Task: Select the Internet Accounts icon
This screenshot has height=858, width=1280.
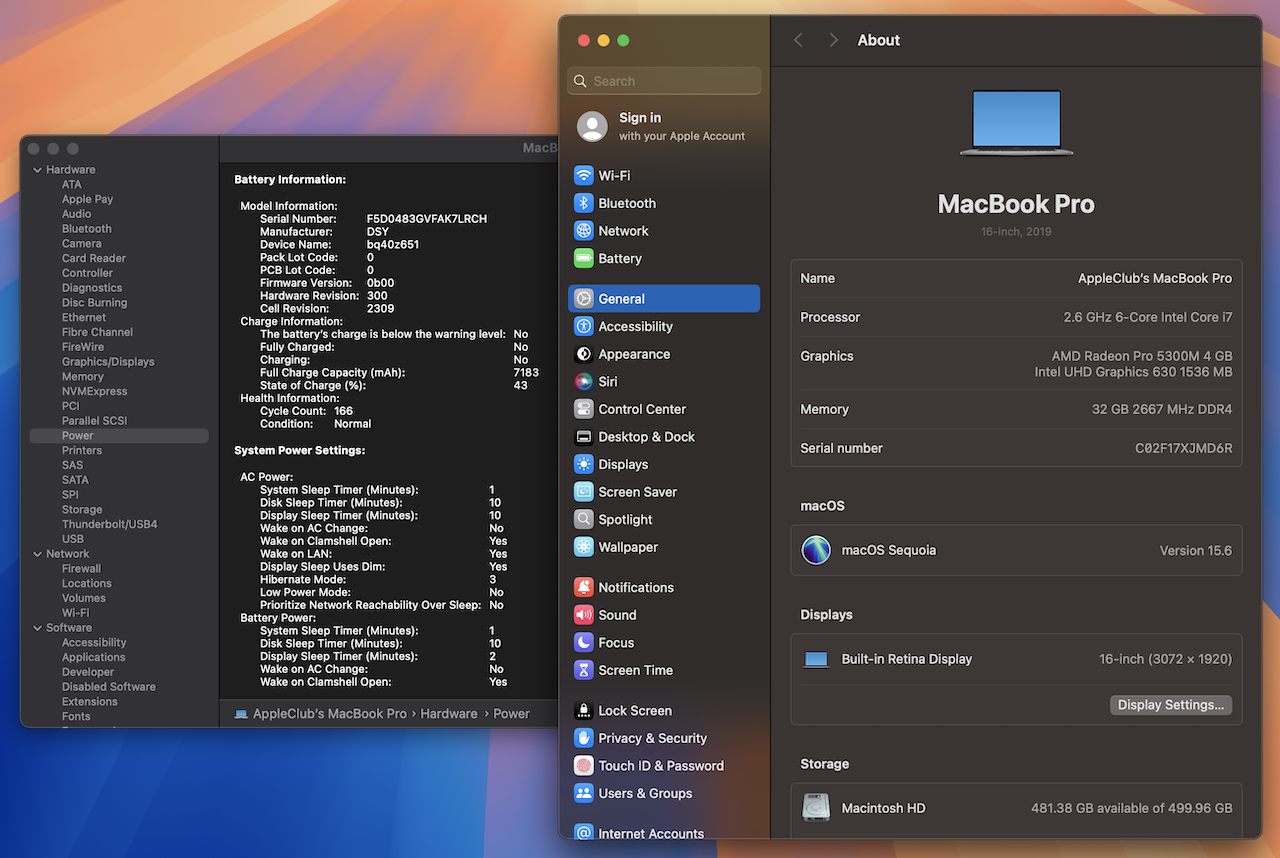Action: pyautogui.click(x=584, y=833)
